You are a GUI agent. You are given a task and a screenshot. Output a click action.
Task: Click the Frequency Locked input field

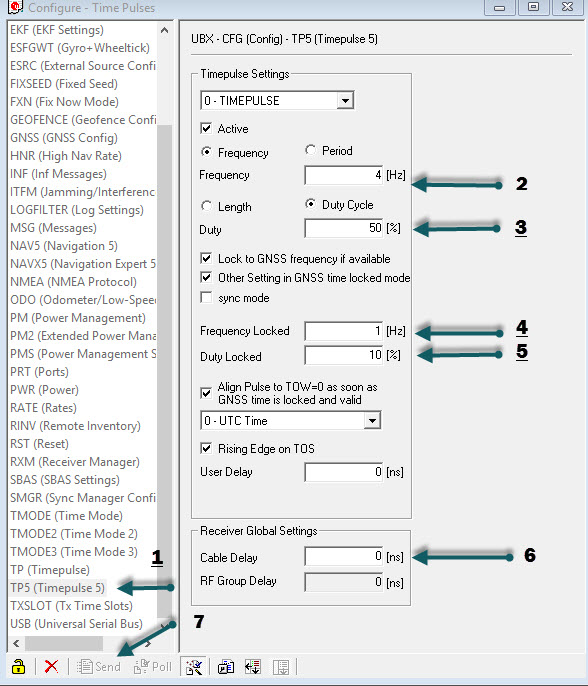344,331
